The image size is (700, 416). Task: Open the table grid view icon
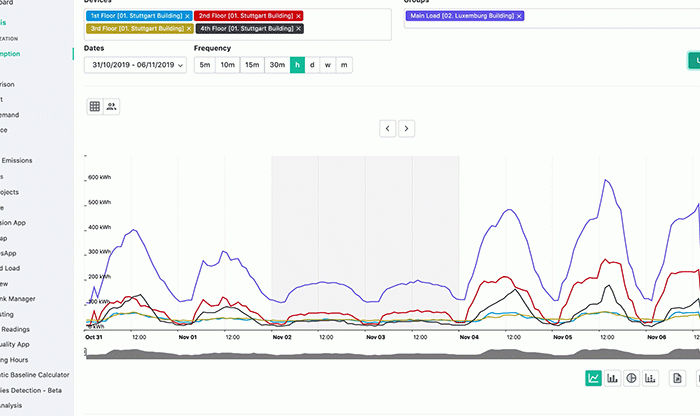95,106
